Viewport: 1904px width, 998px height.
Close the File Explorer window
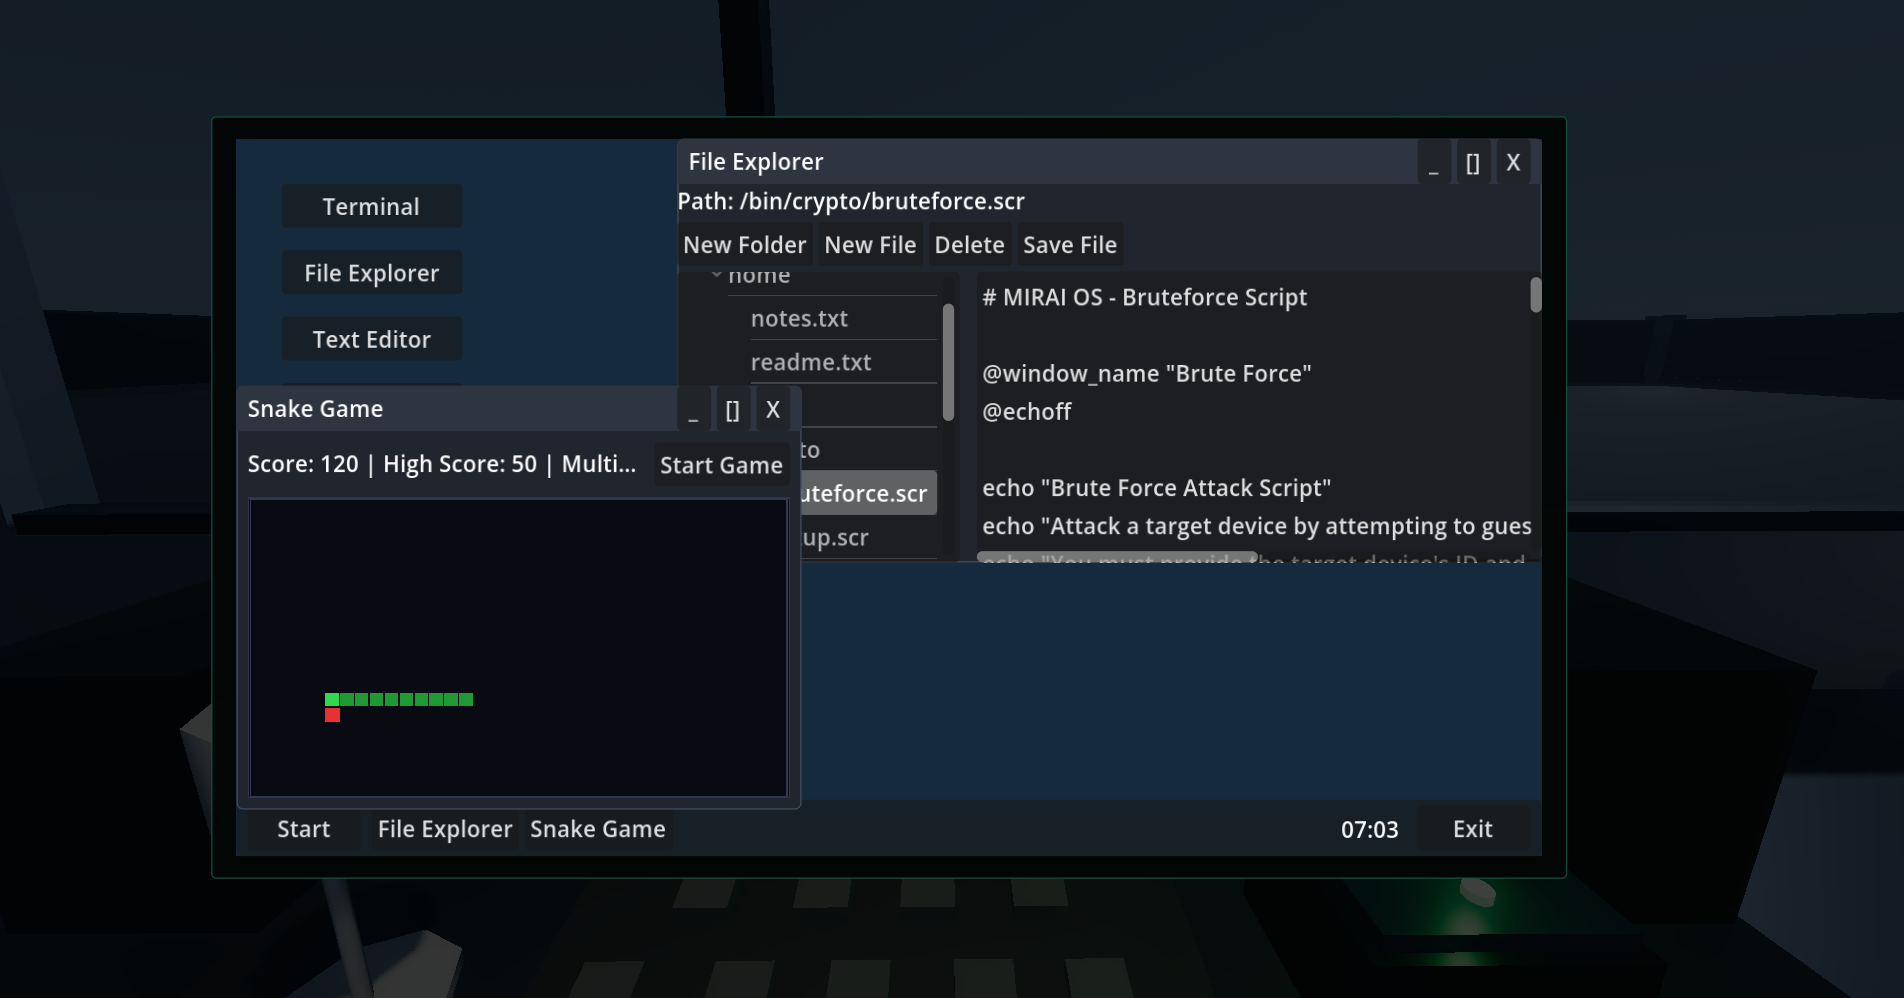pos(1513,163)
